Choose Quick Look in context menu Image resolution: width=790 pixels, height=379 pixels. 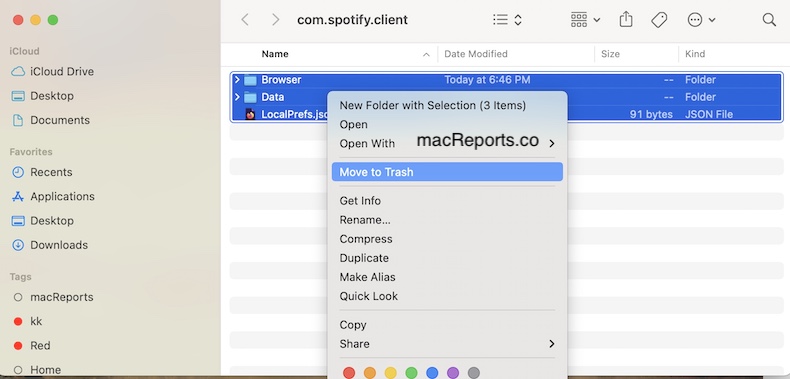[368, 296]
